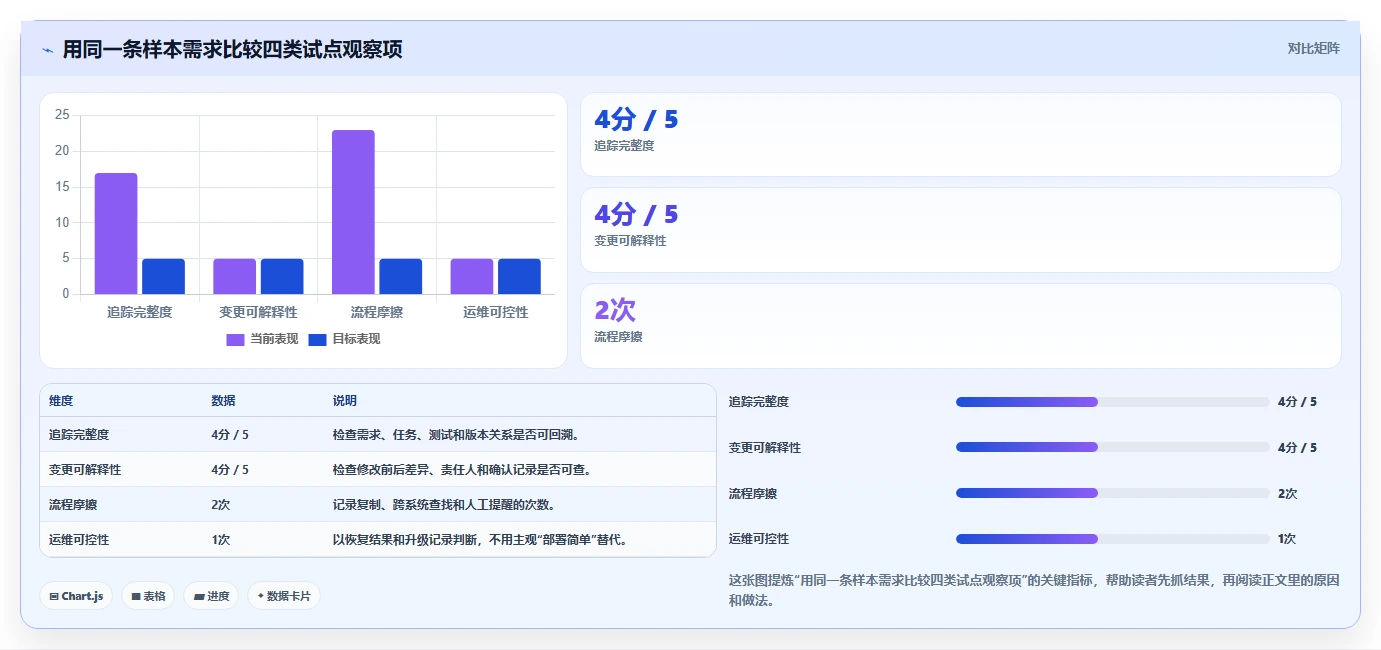Click the 1次 data cell in table

point(221,540)
